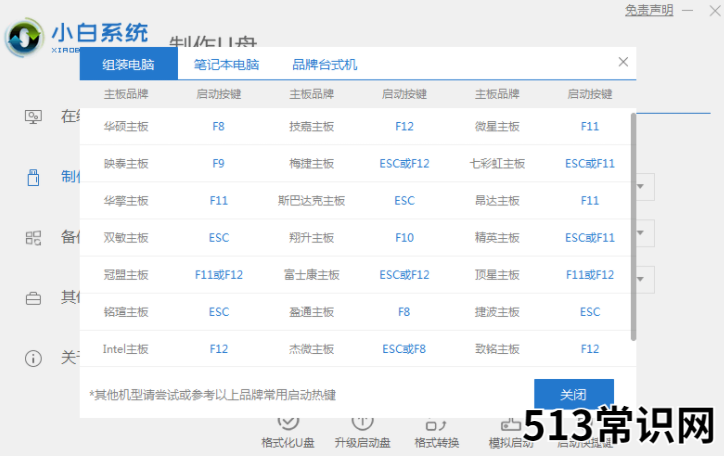The width and height of the screenshot is (724, 456).
Task: Click 昂达主板 cell
Action: coord(497,201)
